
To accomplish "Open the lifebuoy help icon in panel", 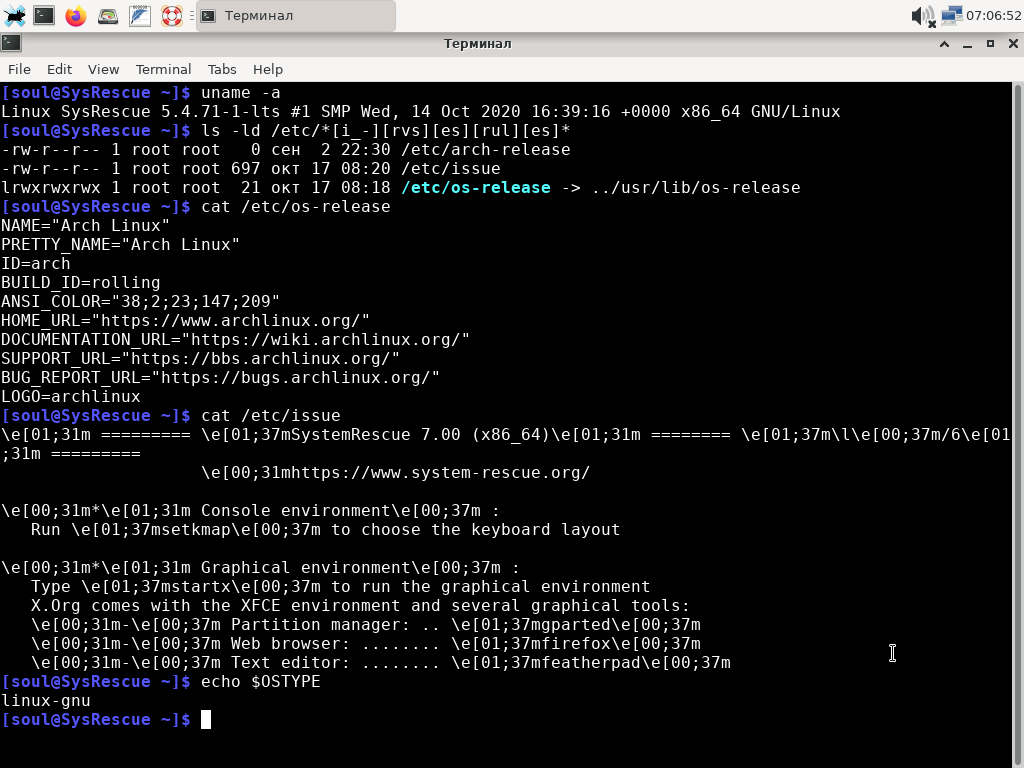I will [x=172, y=15].
